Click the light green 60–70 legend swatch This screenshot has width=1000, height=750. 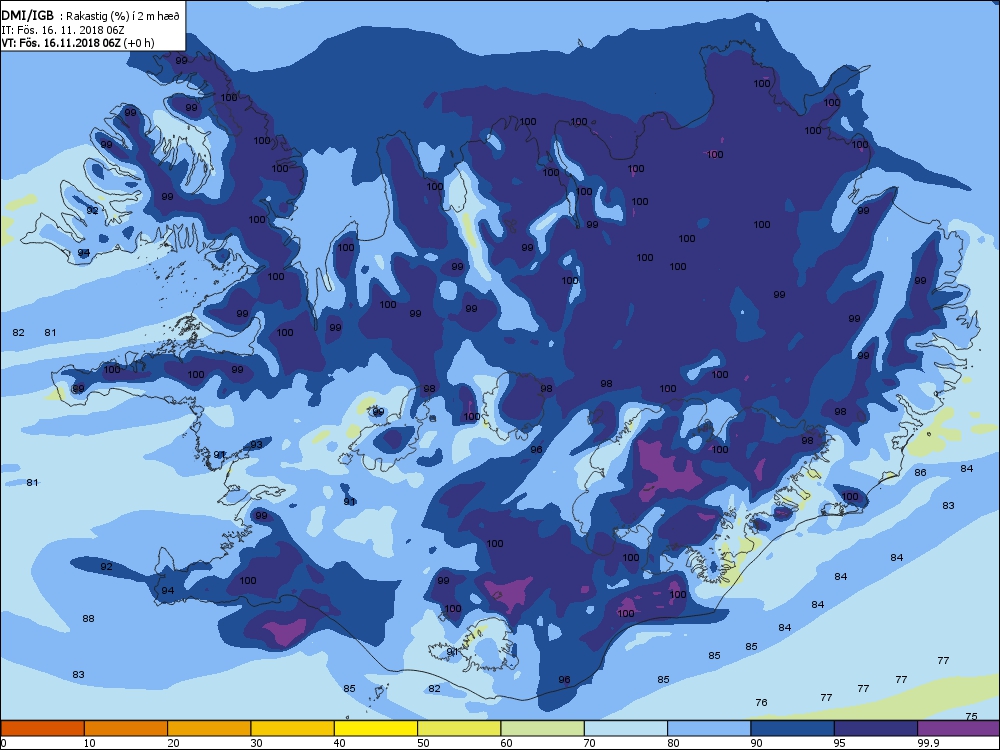tap(543, 728)
